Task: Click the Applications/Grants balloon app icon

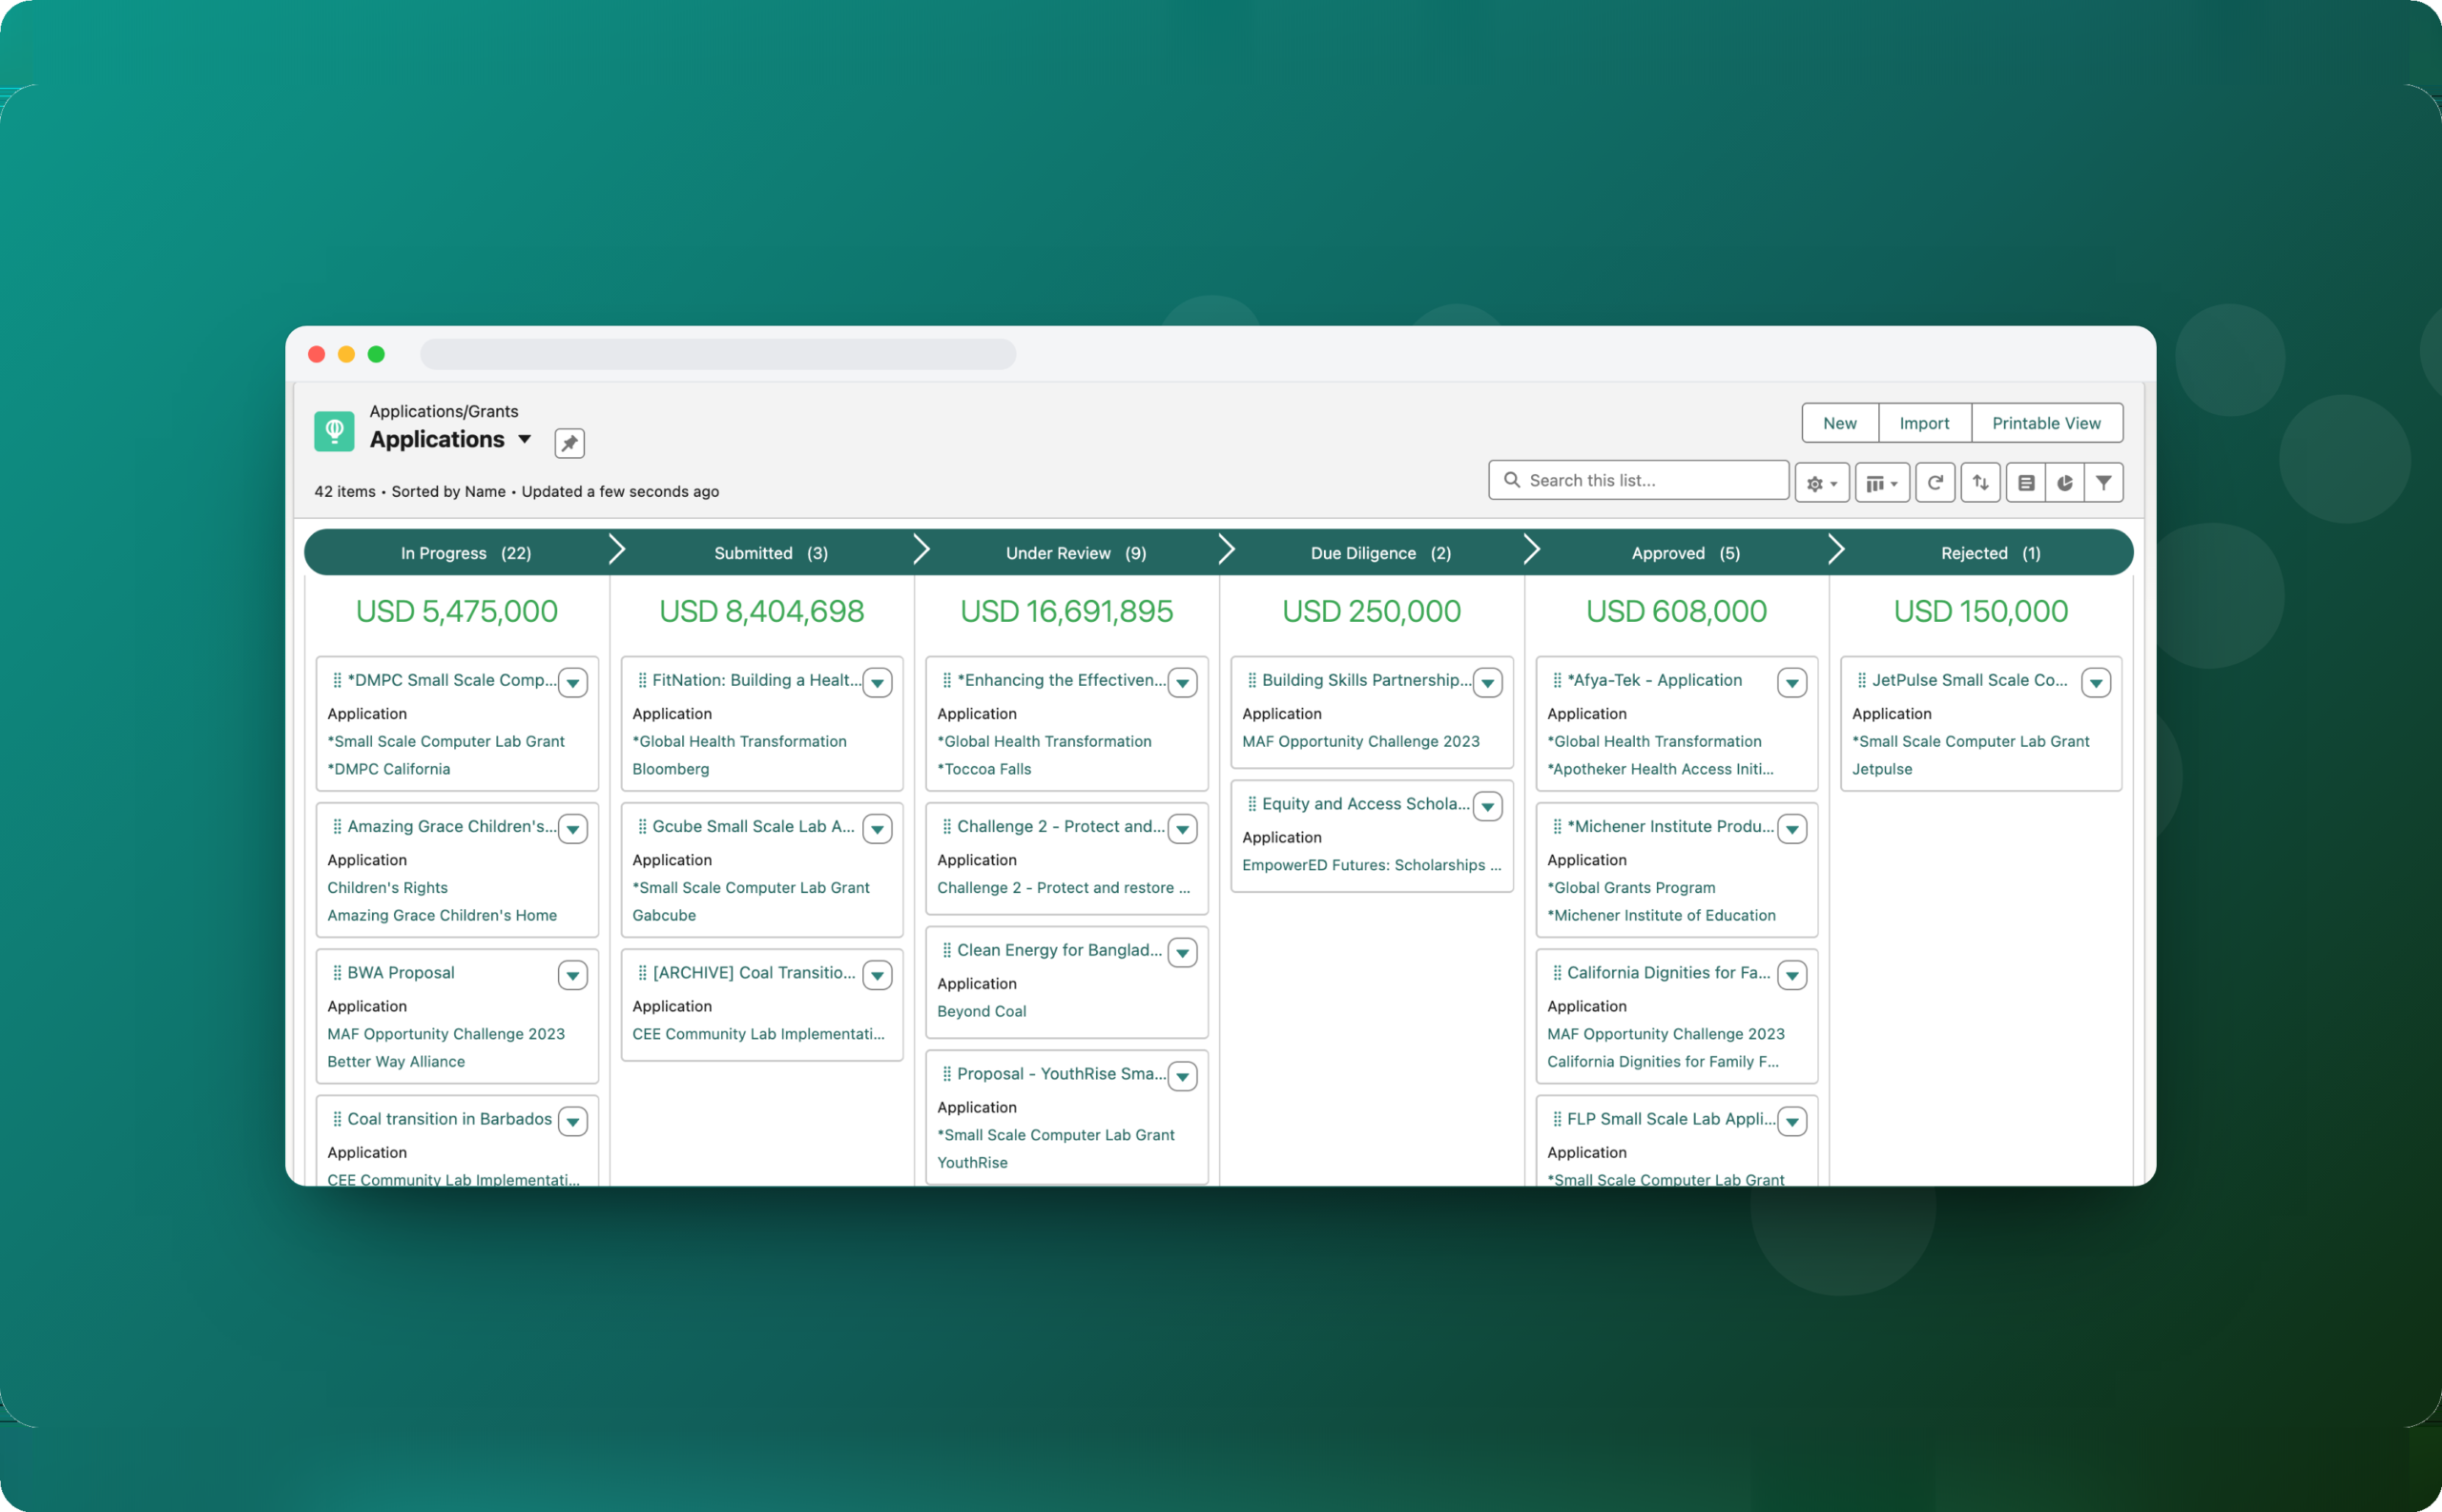Action: 334,431
